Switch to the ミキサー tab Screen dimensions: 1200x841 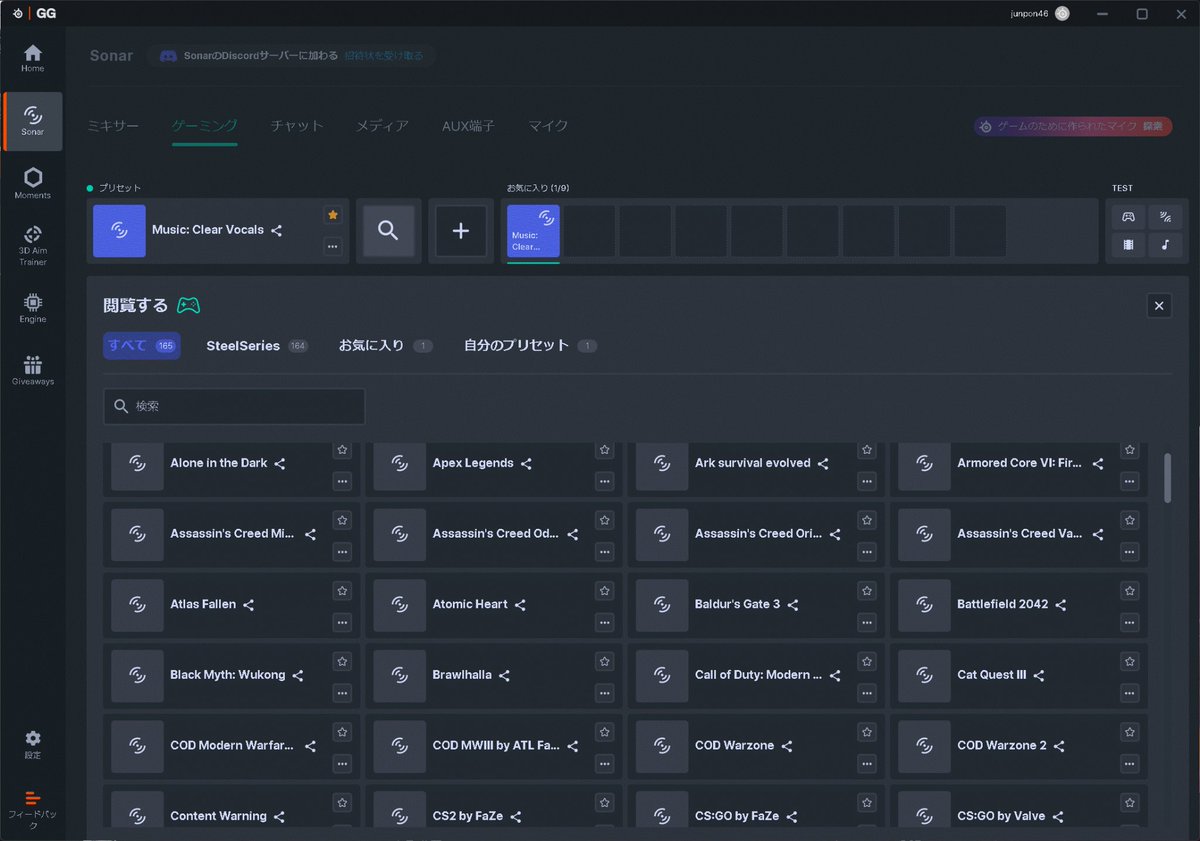tap(113, 126)
